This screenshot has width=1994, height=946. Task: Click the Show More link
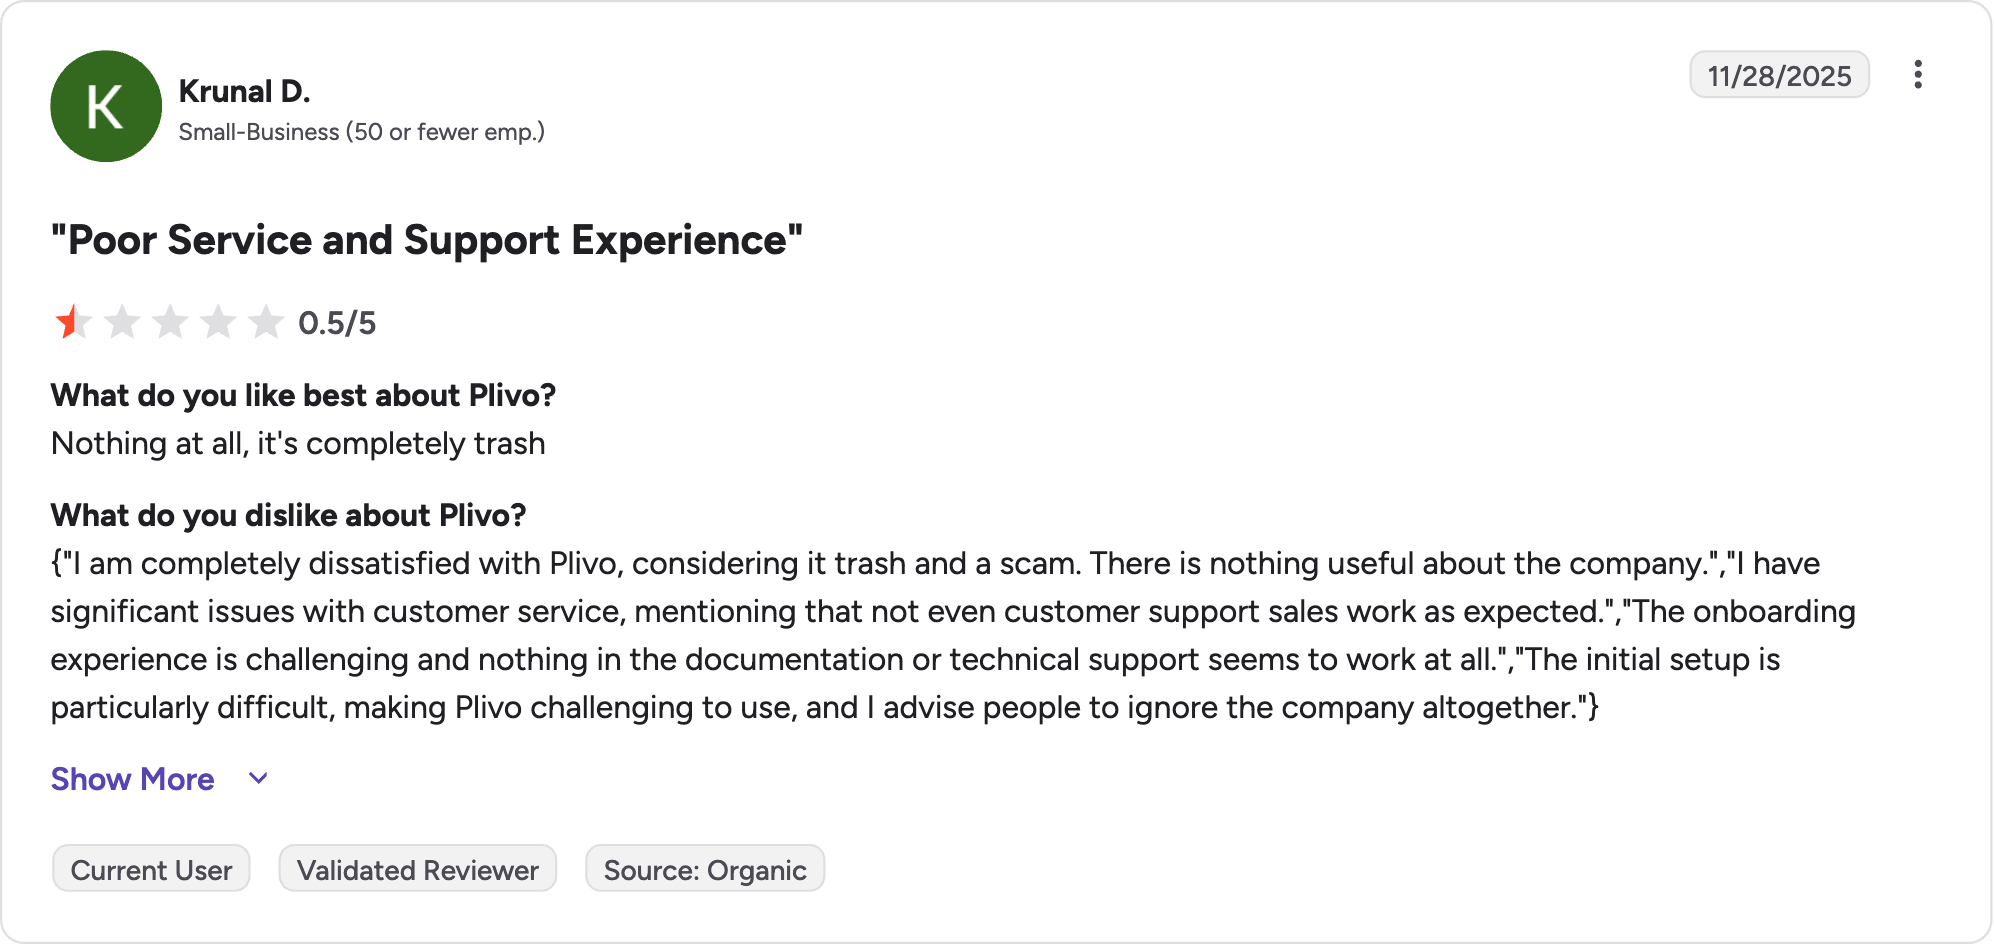133,779
